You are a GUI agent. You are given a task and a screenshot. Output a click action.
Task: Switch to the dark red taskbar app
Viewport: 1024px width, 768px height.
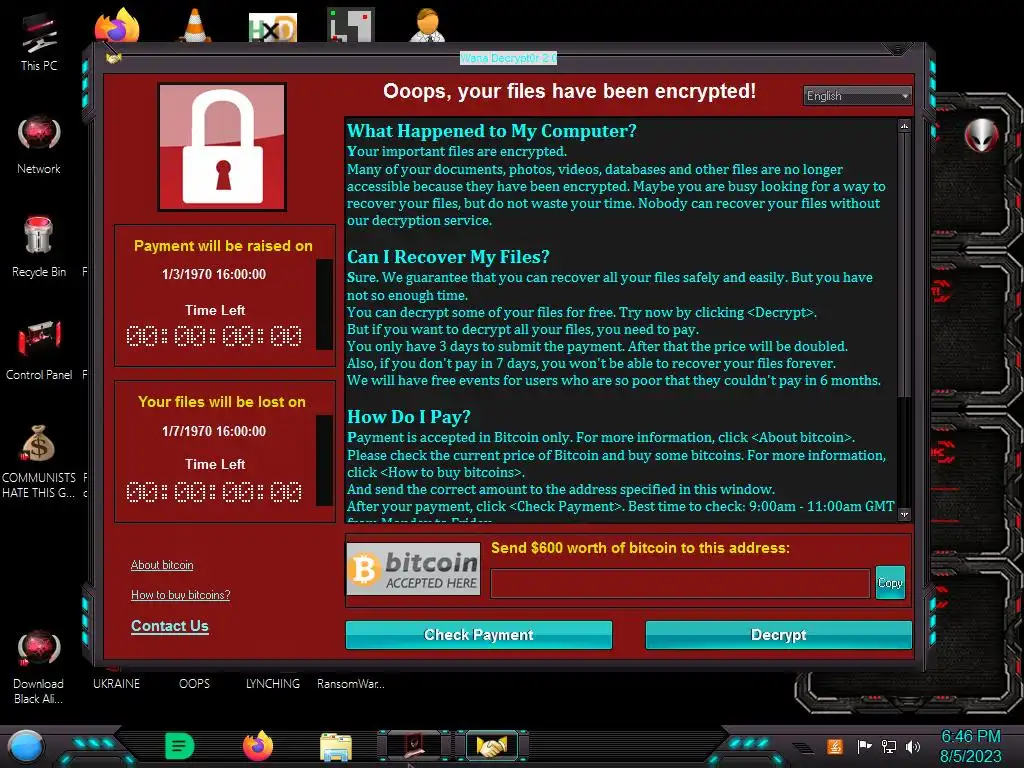click(x=414, y=744)
